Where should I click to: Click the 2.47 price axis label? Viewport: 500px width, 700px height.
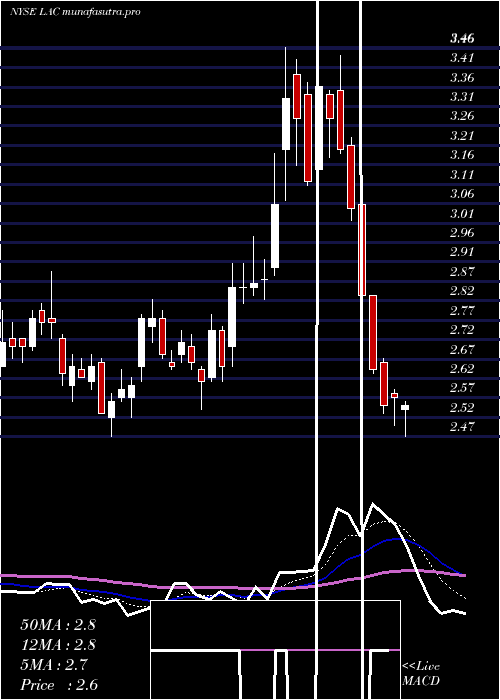(x=462, y=427)
